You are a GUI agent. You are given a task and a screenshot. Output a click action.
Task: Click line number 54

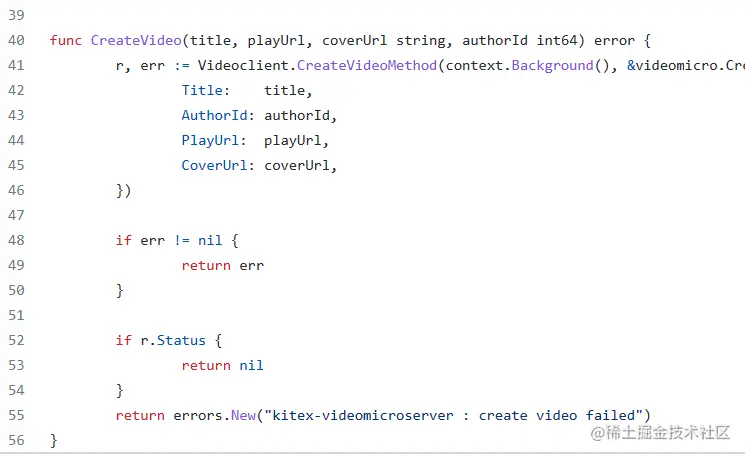[16, 390]
